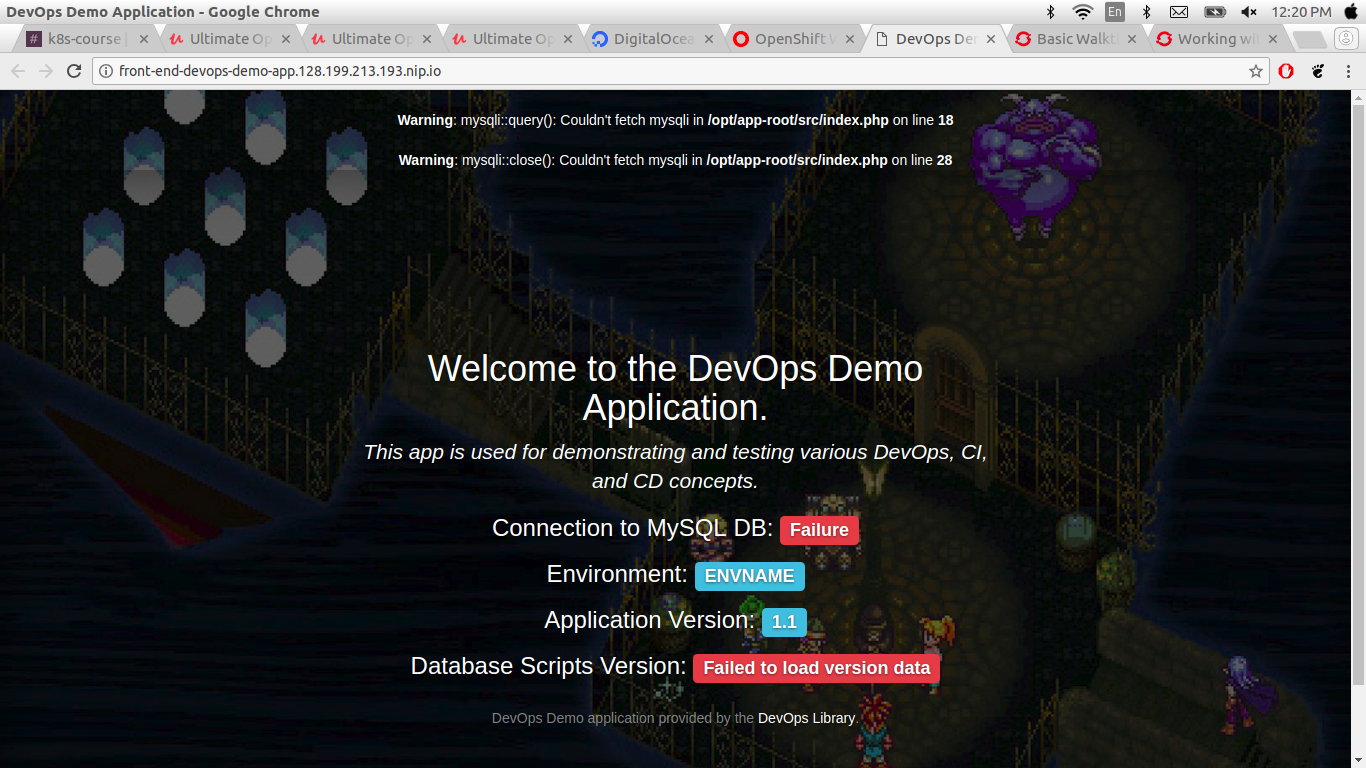Open the Wi-Fi network indicator
Screen dimensions: 1366x768
coord(1082,12)
